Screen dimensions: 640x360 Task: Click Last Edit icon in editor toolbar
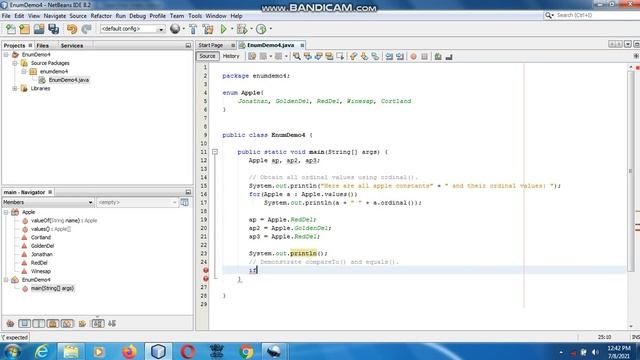click(252, 56)
